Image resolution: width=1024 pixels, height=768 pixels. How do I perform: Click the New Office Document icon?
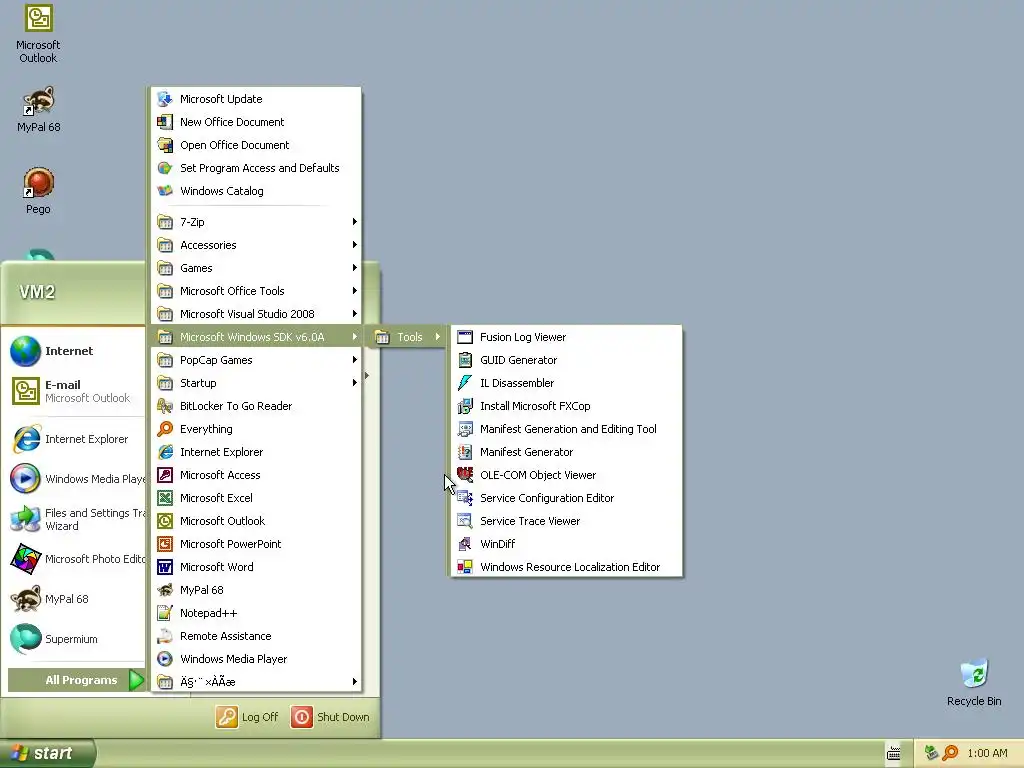(165, 122)
